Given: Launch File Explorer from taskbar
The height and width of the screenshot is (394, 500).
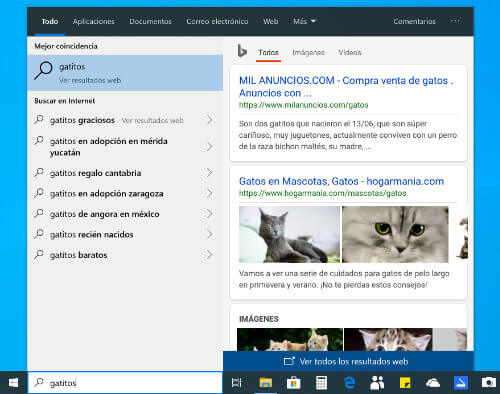Looking at the screenshot, I should [x=266, y=383].
